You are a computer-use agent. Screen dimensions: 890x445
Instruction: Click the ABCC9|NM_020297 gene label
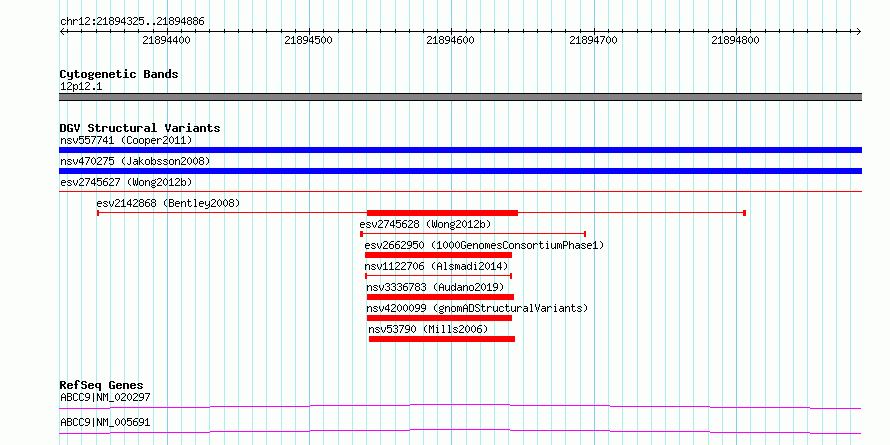tap(105, 397)
